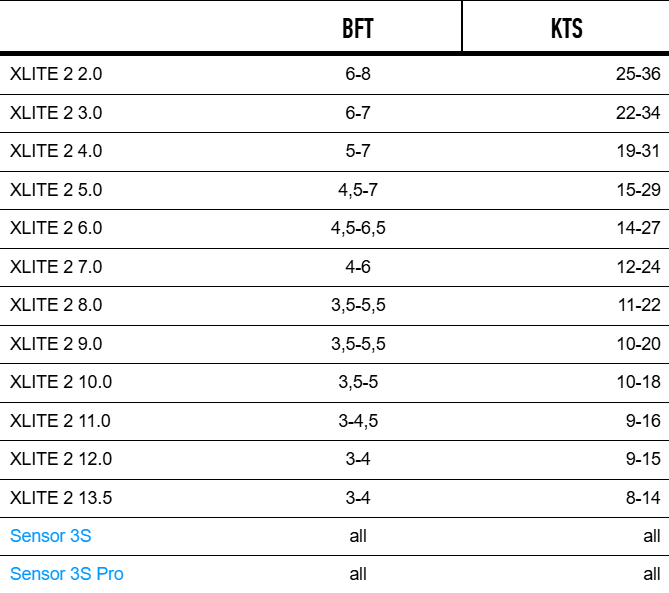Open the Sensor 3S link

point(50,536)
